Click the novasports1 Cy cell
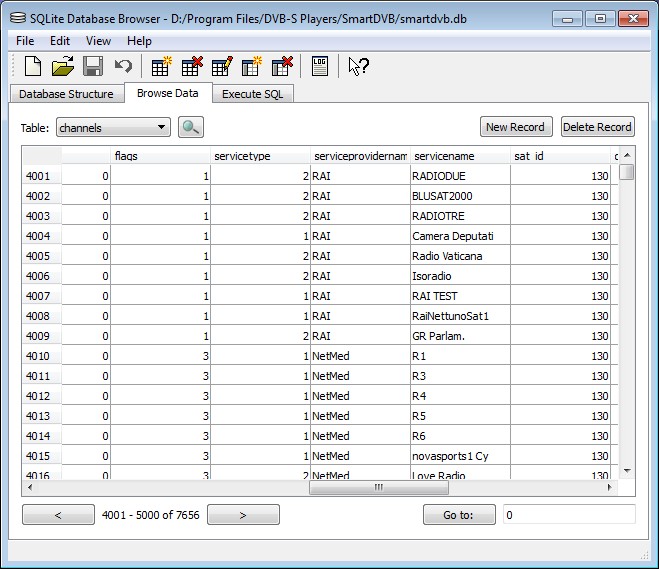Viewport: 659px width, 569px height. pos(461,456)
